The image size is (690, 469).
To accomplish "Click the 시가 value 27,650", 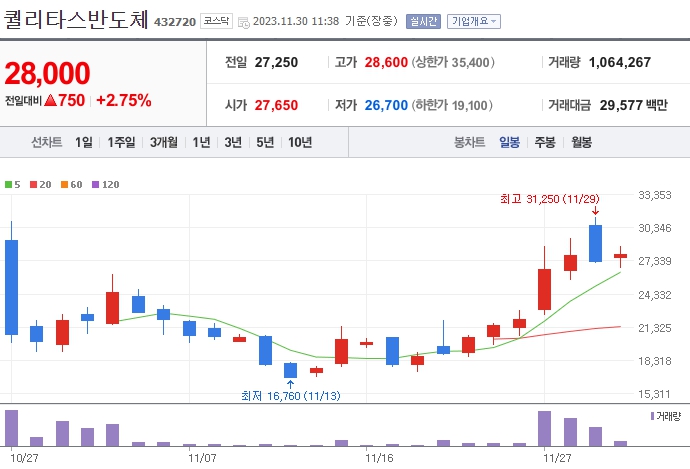I will point(276,105).
